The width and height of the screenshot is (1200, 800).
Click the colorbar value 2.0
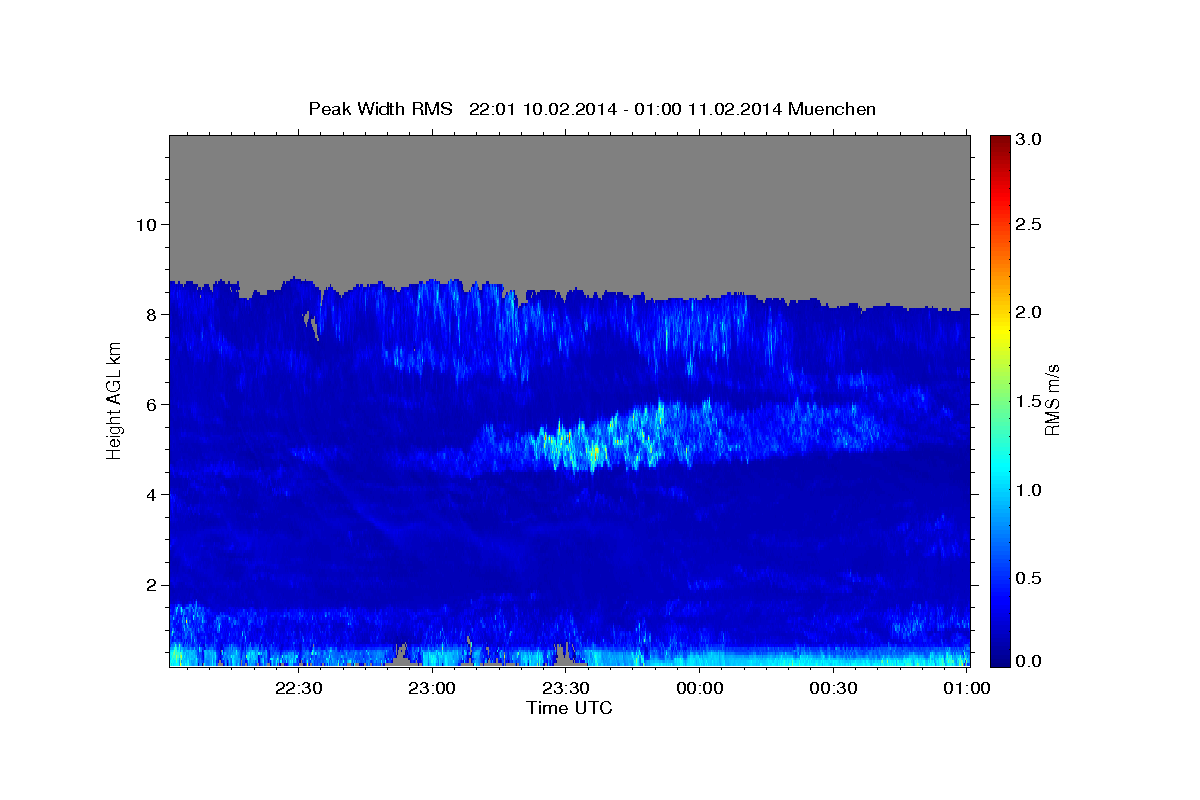tap(1029, 312)
